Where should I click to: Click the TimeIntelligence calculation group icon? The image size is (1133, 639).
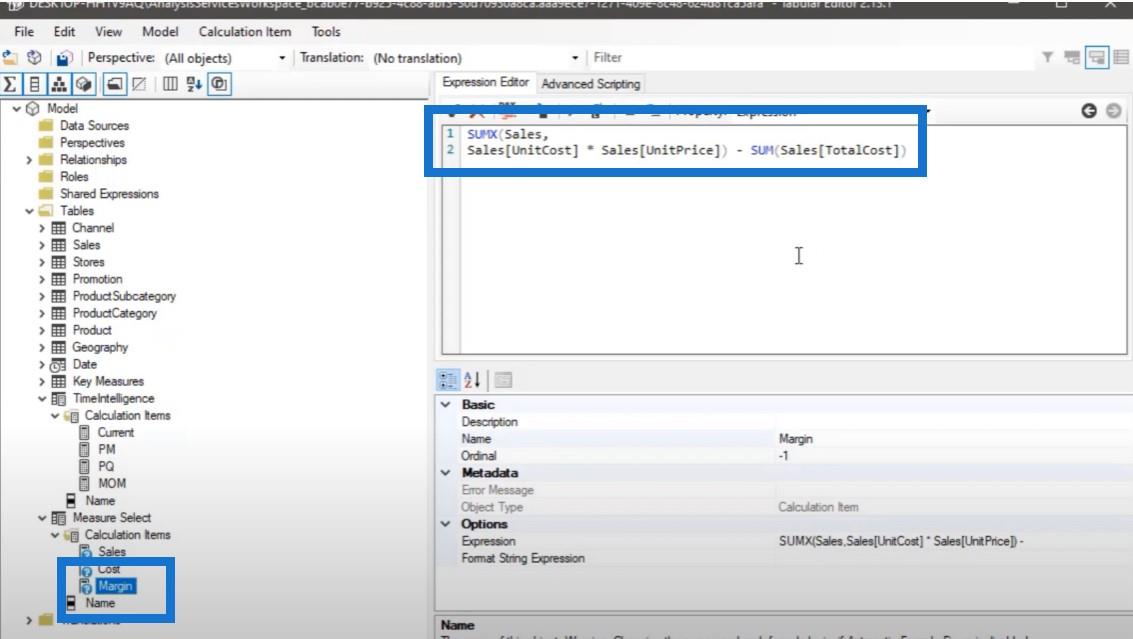coord(59,399)
